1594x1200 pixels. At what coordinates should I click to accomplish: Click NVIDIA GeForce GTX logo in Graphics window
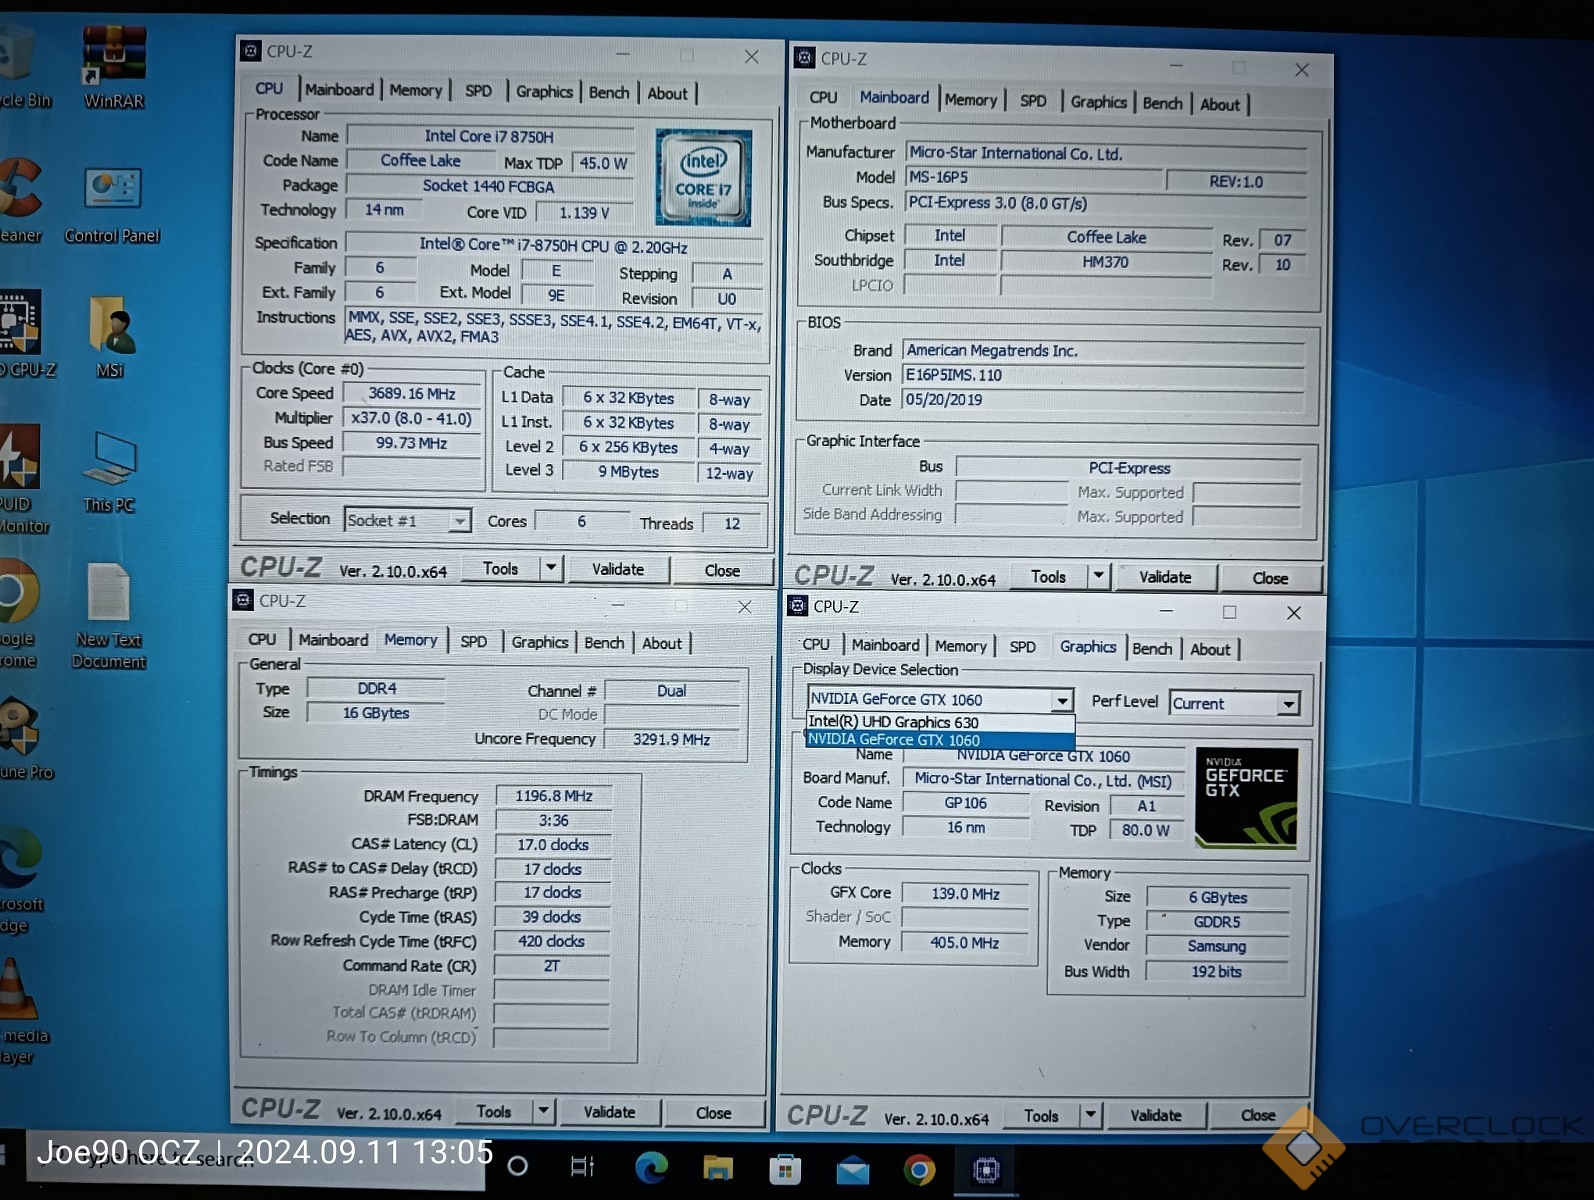coord(1246,798)
